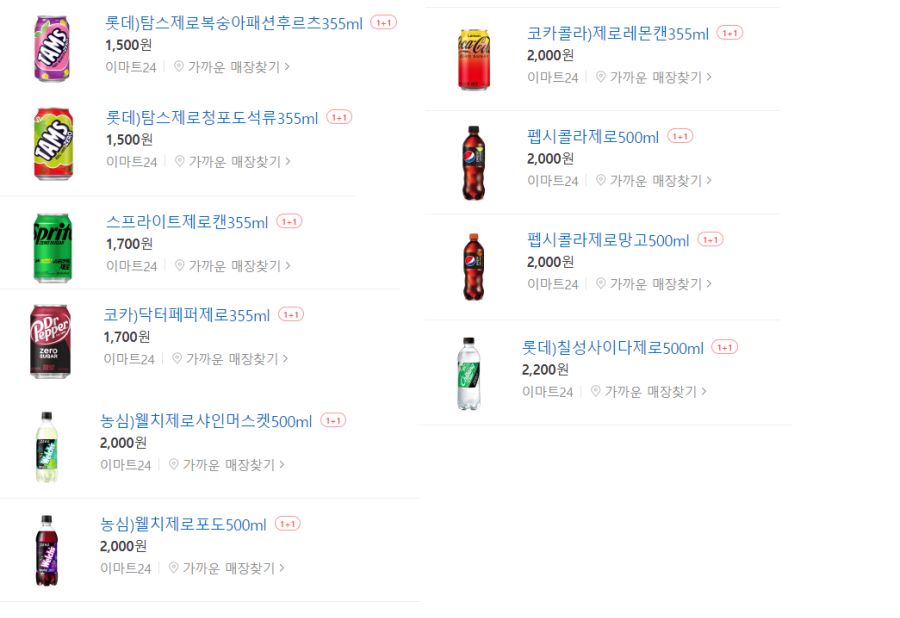This screenshot has height=618, width=900.
Task: Click the 1+1 badge beside 롯데)칠성사이다제로500ml
Action: (x=724, y=347)
